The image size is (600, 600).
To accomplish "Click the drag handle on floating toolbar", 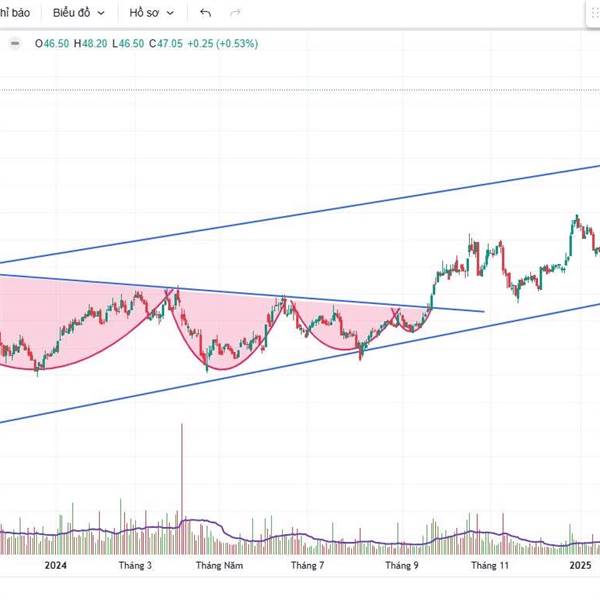I will click(x=595, y=13).
